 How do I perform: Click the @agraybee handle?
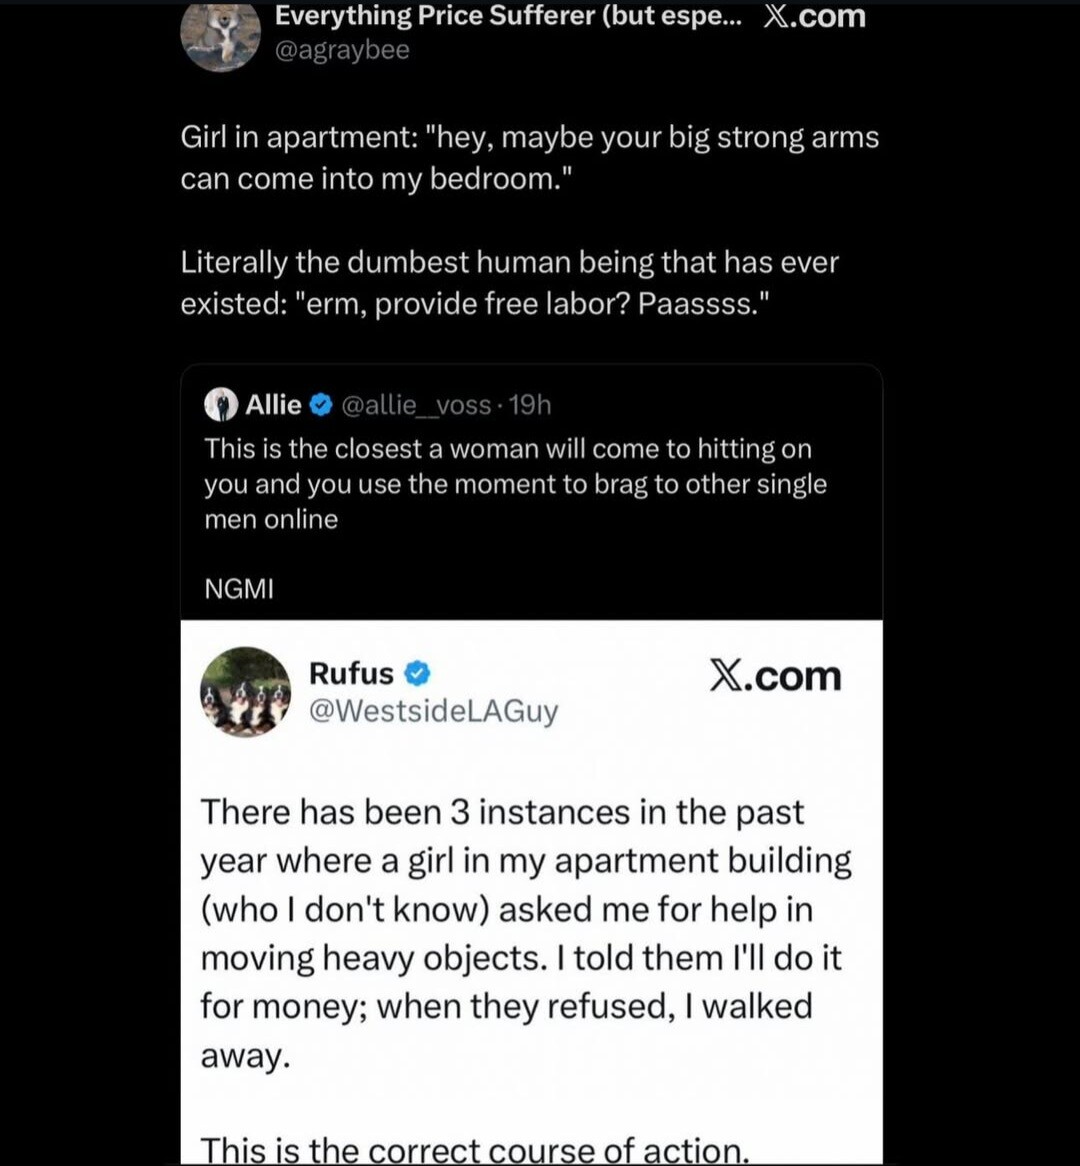pos(342,50)
